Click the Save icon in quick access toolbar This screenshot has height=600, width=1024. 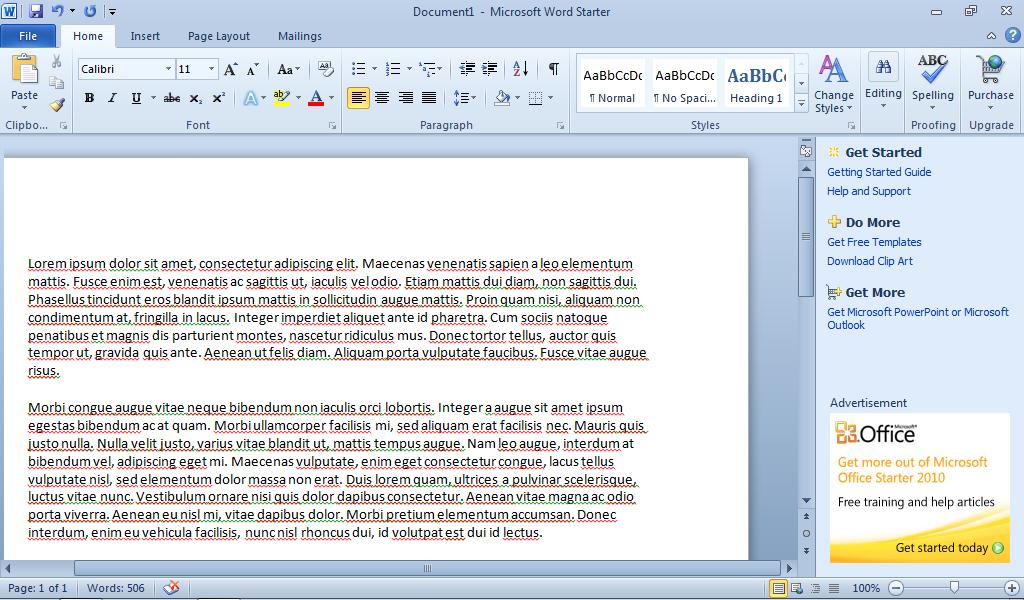35,11
